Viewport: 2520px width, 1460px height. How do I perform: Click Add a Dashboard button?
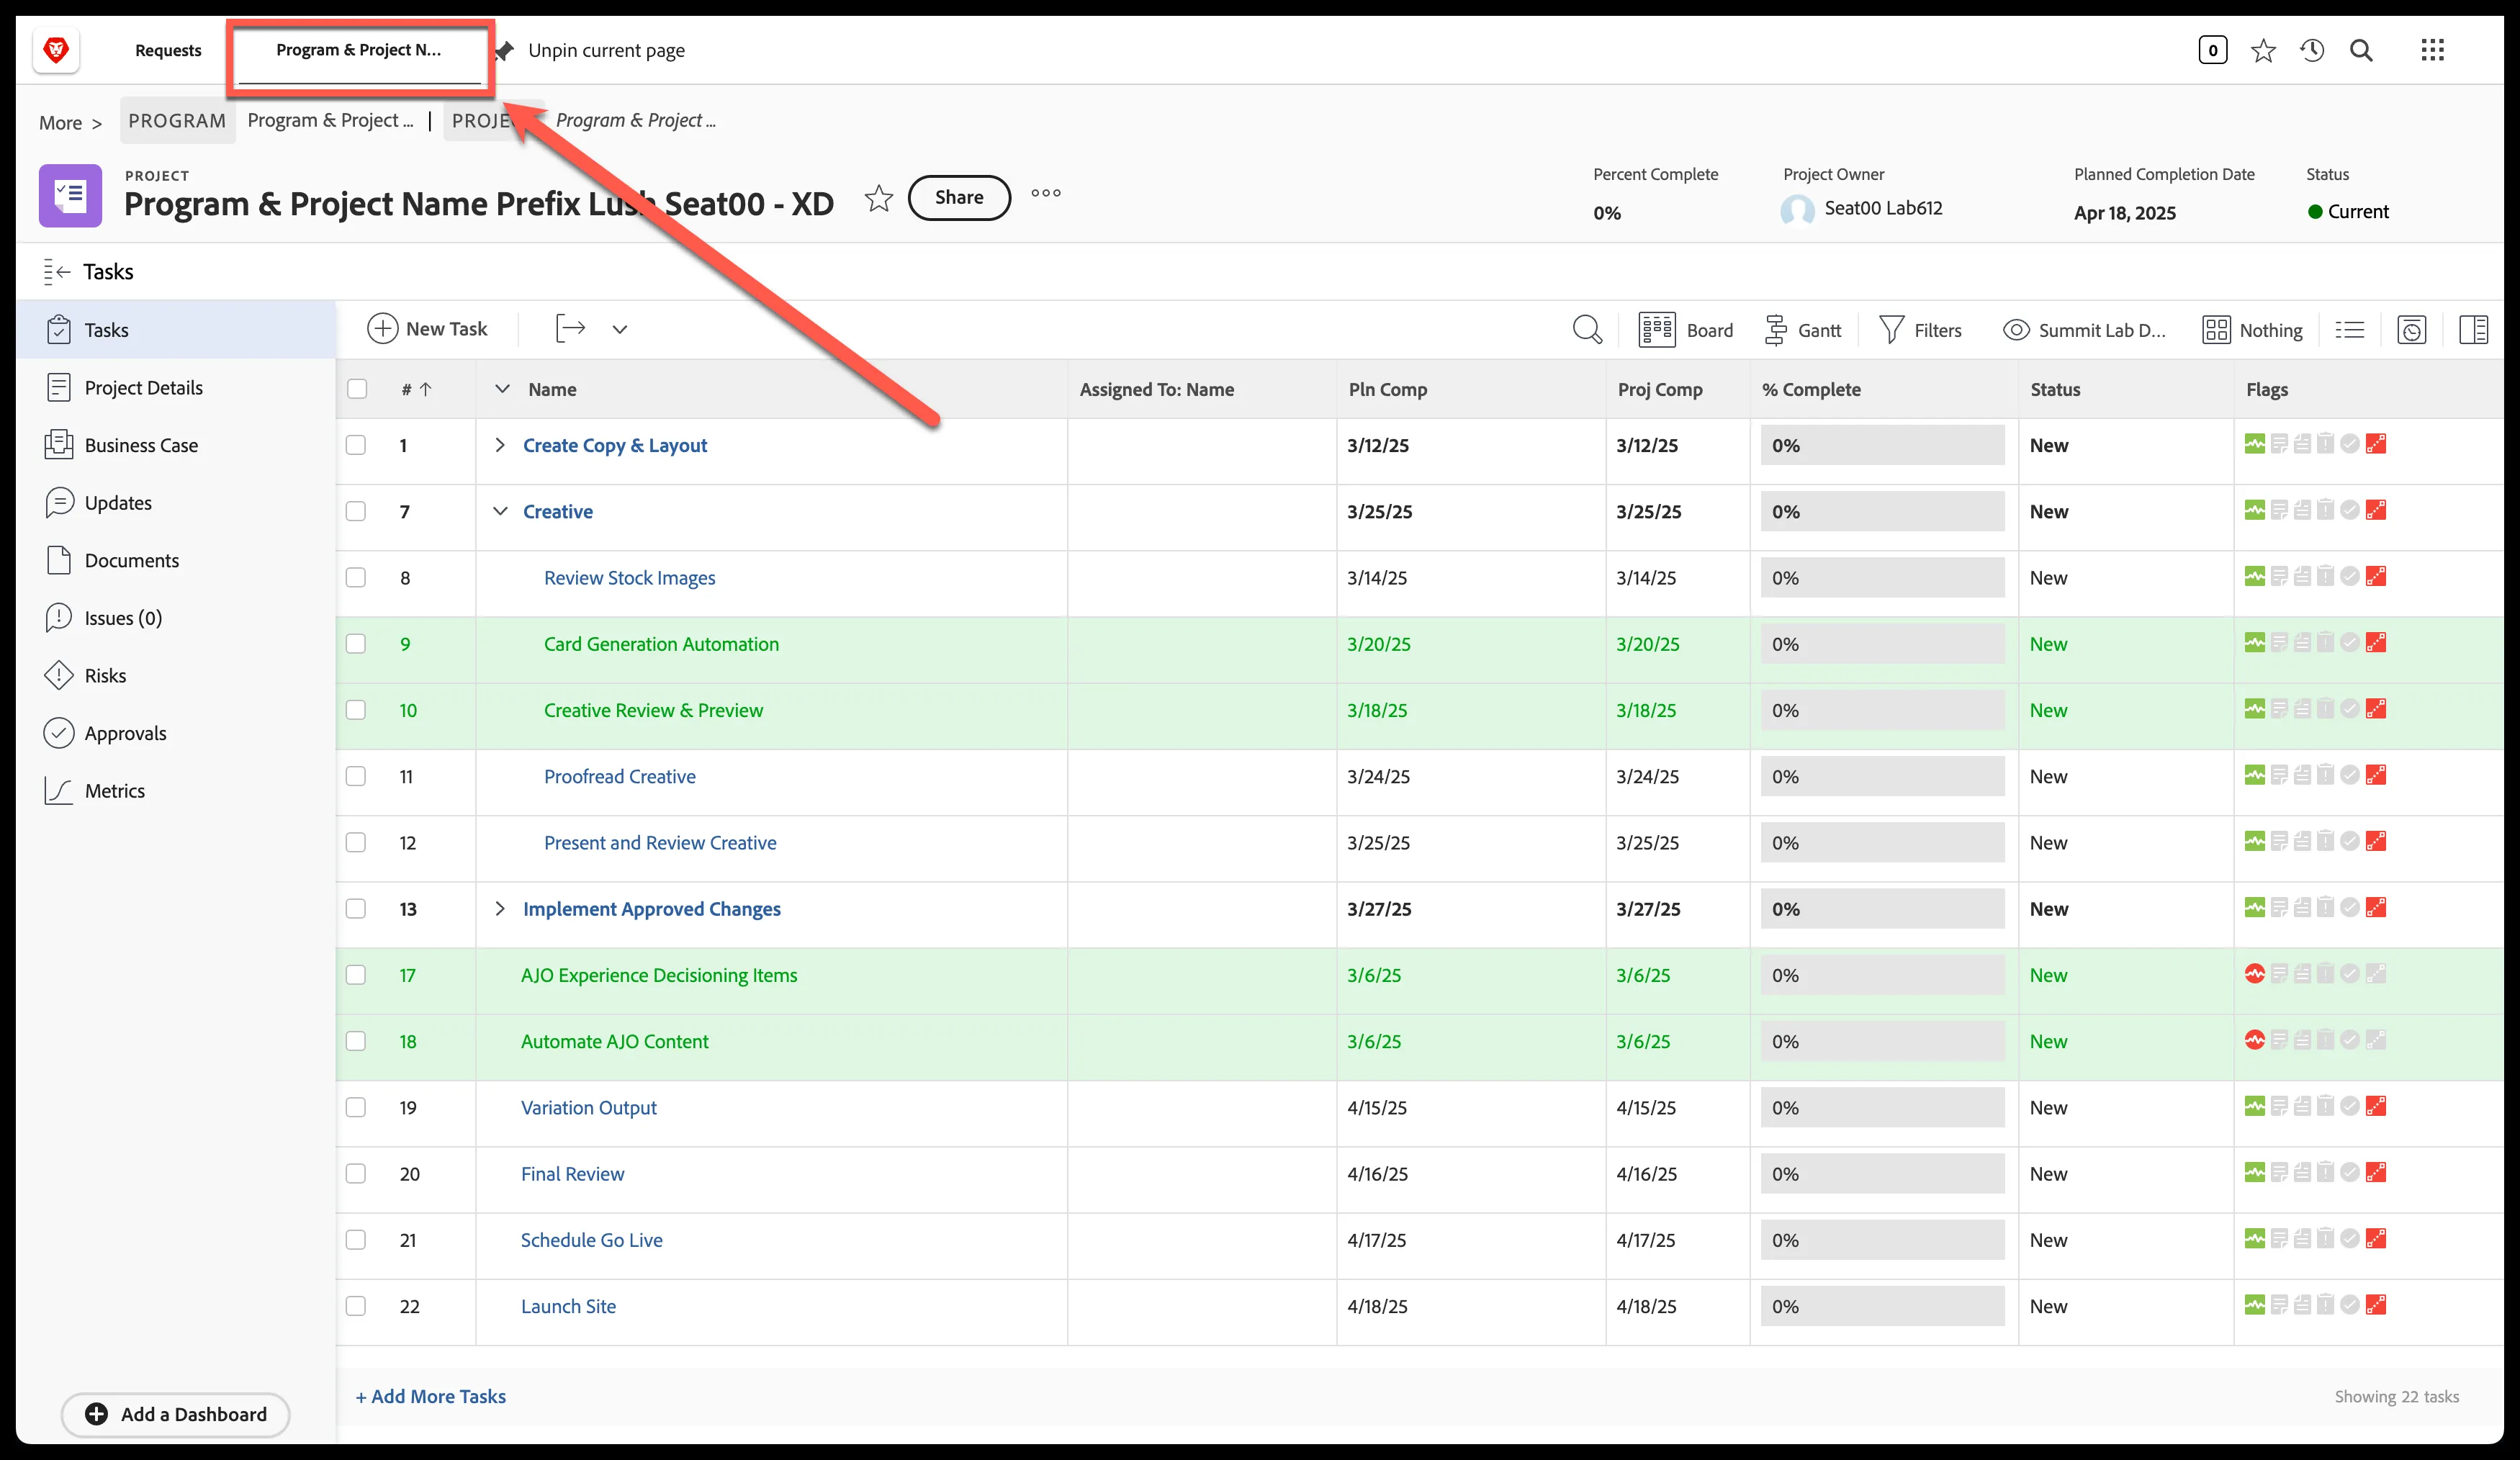pos(176,1414)
